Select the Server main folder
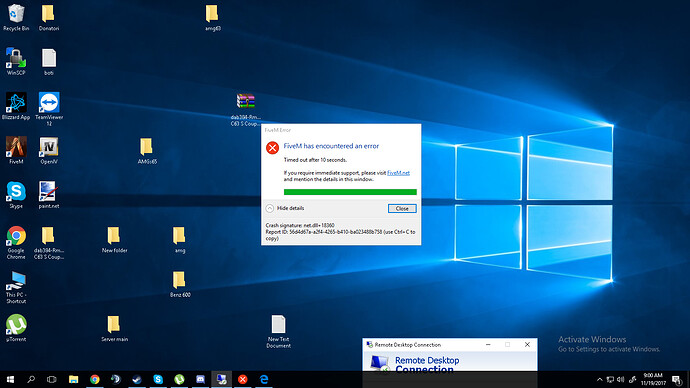 coord(114,328)
